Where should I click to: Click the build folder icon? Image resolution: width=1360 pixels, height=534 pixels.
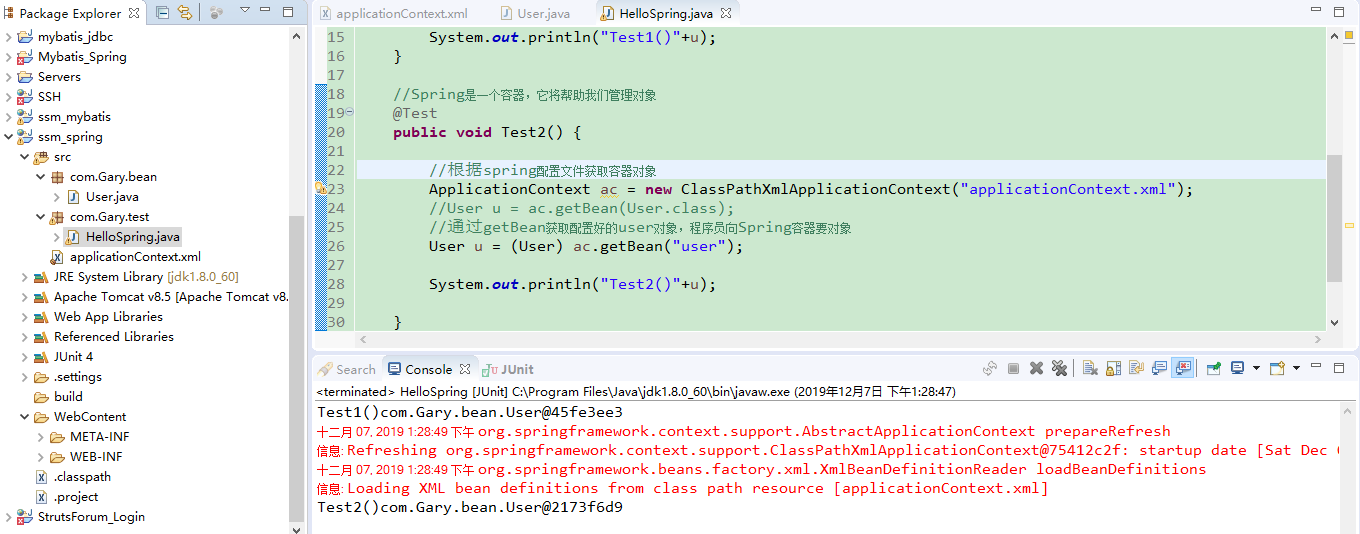(x=41, y=397)
